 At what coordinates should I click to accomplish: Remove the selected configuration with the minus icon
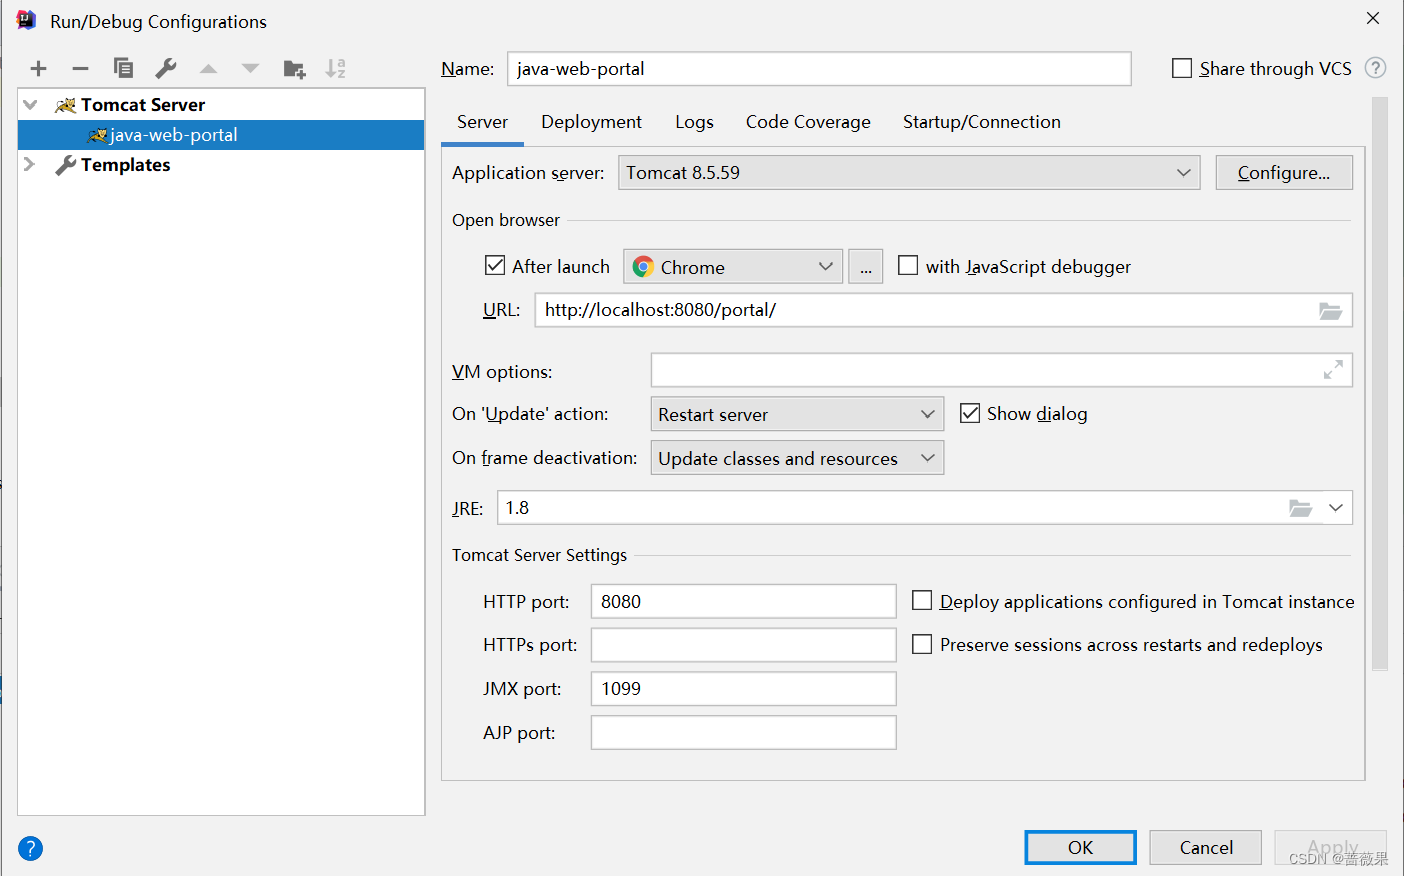[x=81, y=68]
